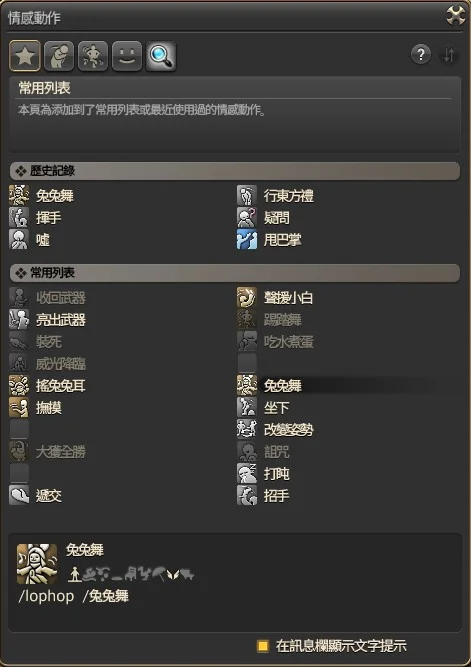Click the question mark help icon
The height and width of the screenshot is (667, 471).
coord(421,54)
